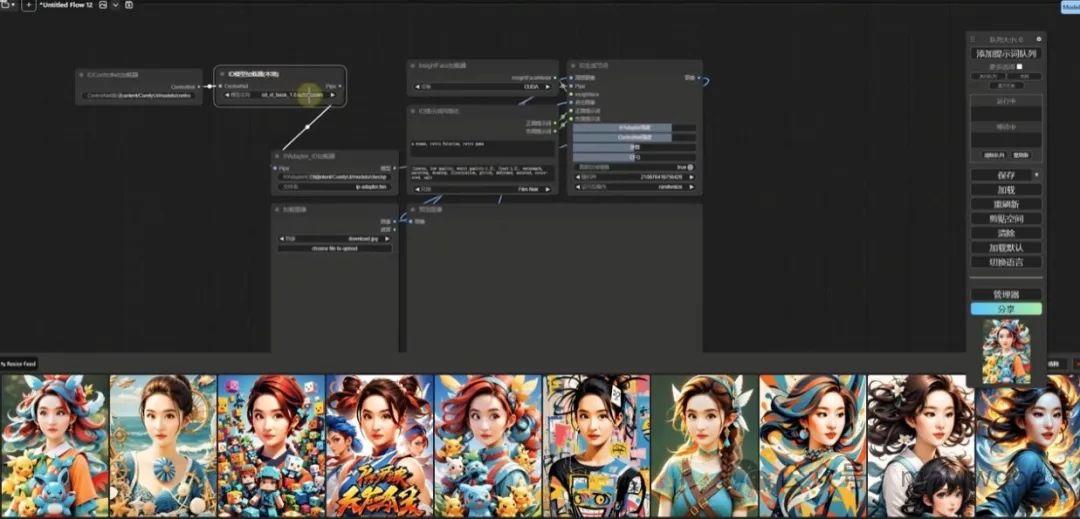The width and height of the screenshot is (1080, 519).
Task: Click 加载默认 load default button
Action: pos(1006,247)
